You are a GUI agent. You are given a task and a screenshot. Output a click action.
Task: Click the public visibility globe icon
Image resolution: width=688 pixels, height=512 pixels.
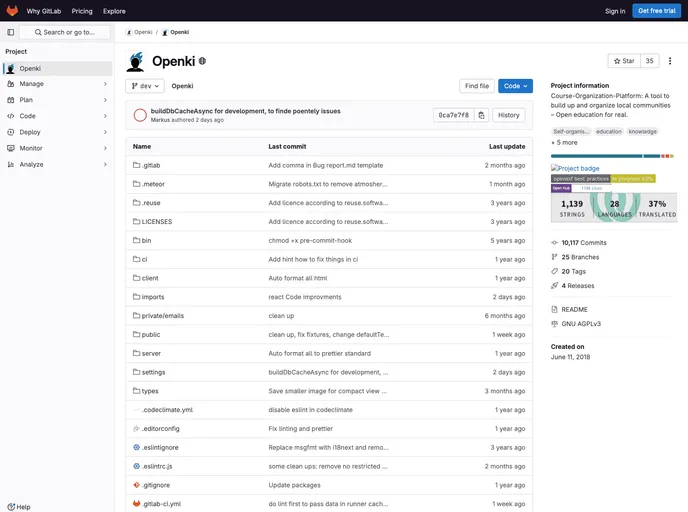[202, 61]
